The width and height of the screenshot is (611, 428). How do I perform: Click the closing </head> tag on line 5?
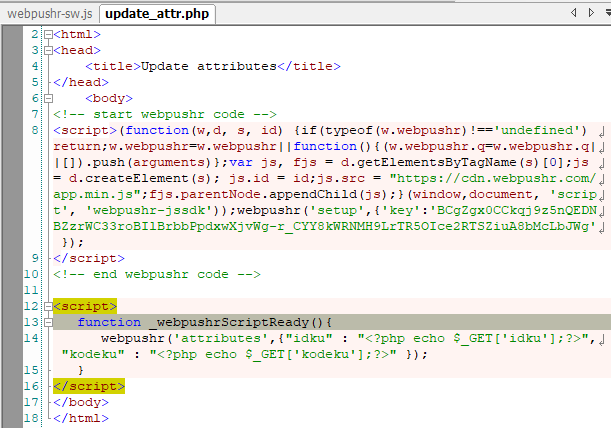pyautogui.click(x=81, y=82)
